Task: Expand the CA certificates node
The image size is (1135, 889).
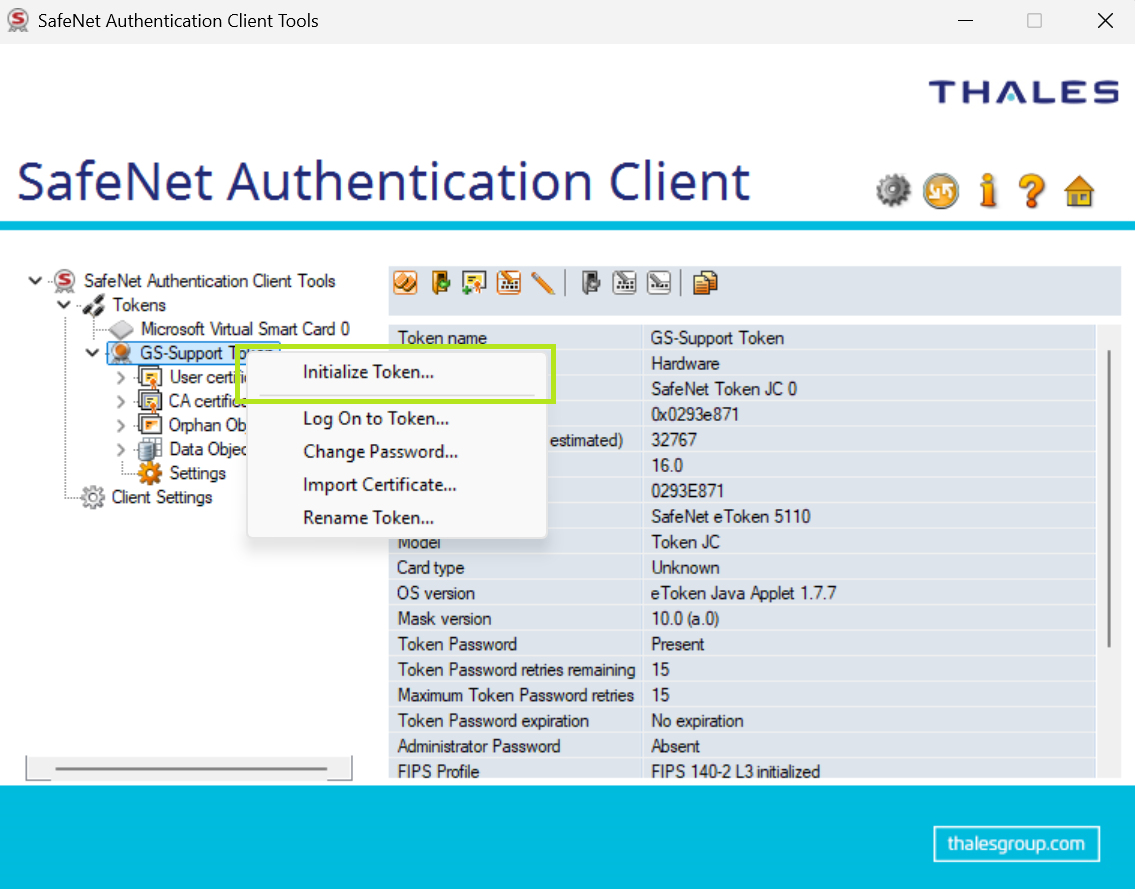Action: click(121, 401)
